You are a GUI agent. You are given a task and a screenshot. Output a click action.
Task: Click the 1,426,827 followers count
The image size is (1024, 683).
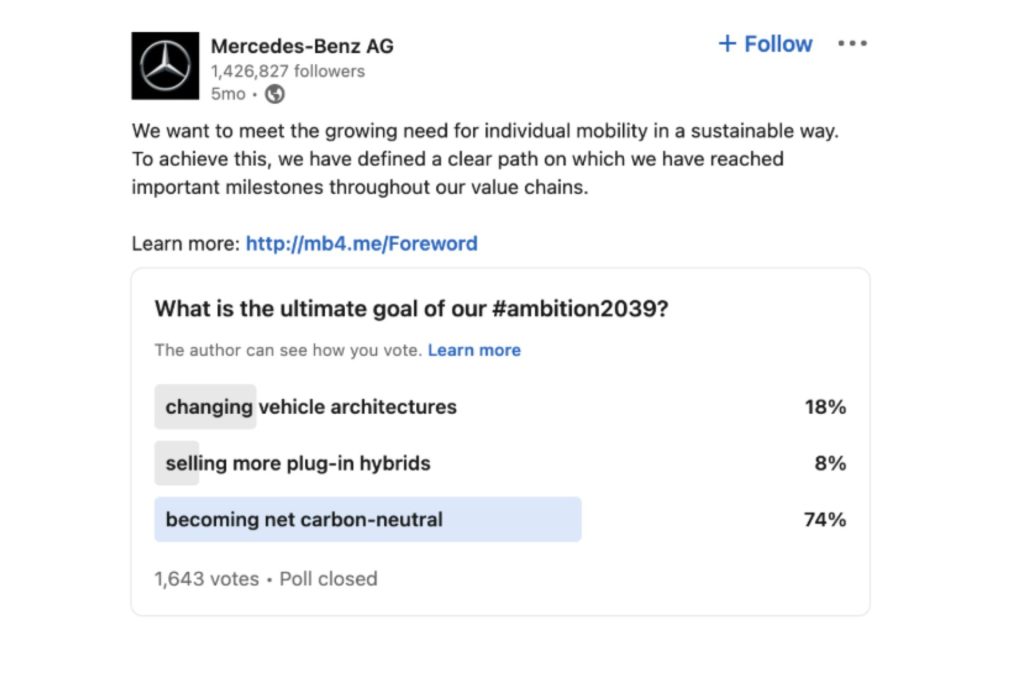coord(287,71)
